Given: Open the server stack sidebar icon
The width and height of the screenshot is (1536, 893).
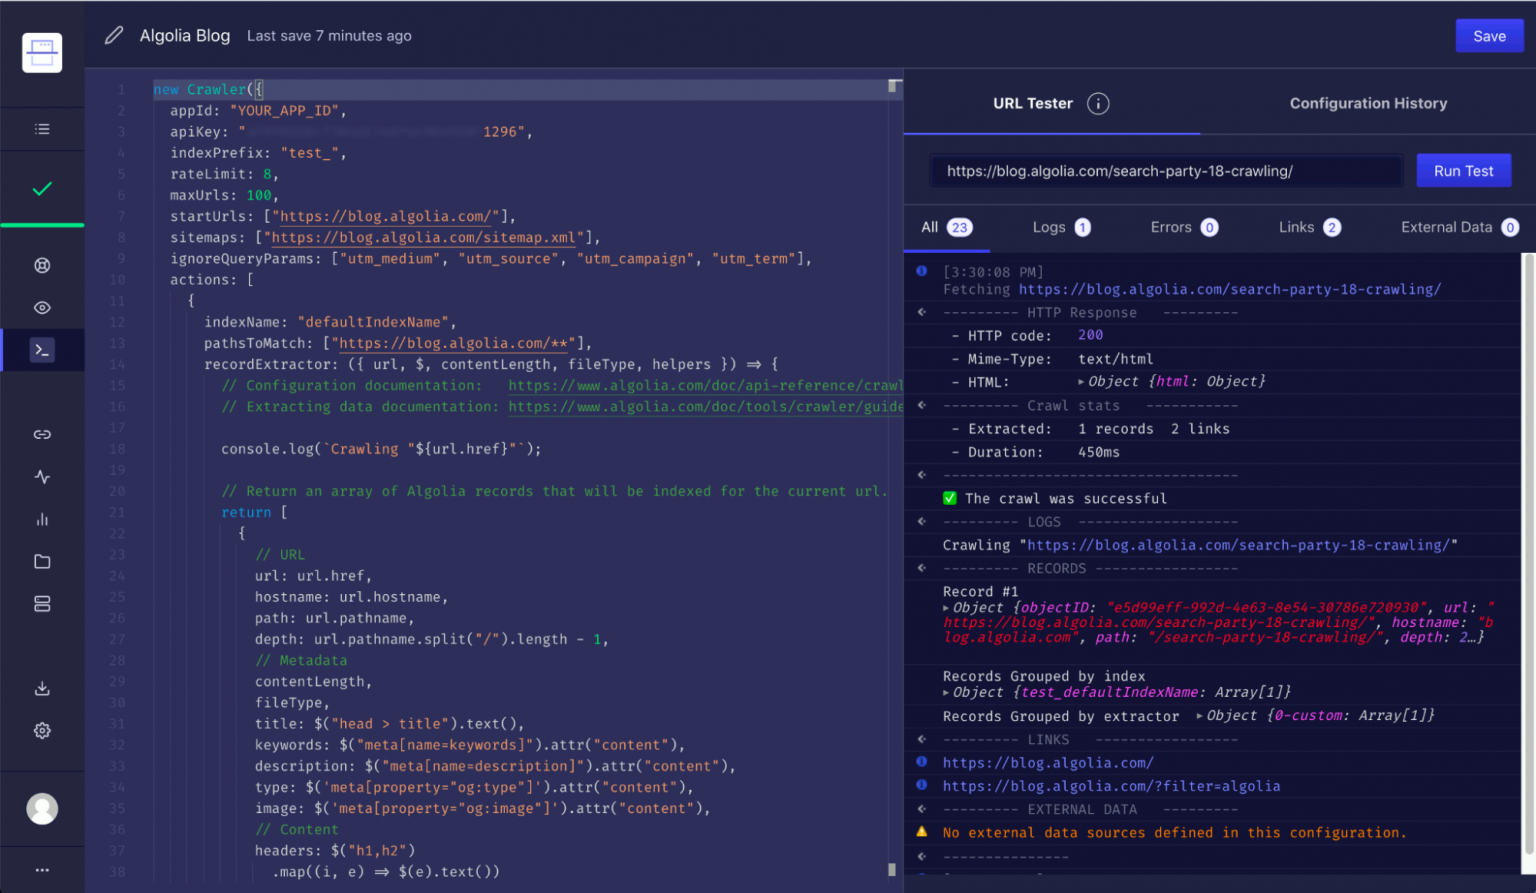Looking at the screenshot, I should [x=42, y=604].
